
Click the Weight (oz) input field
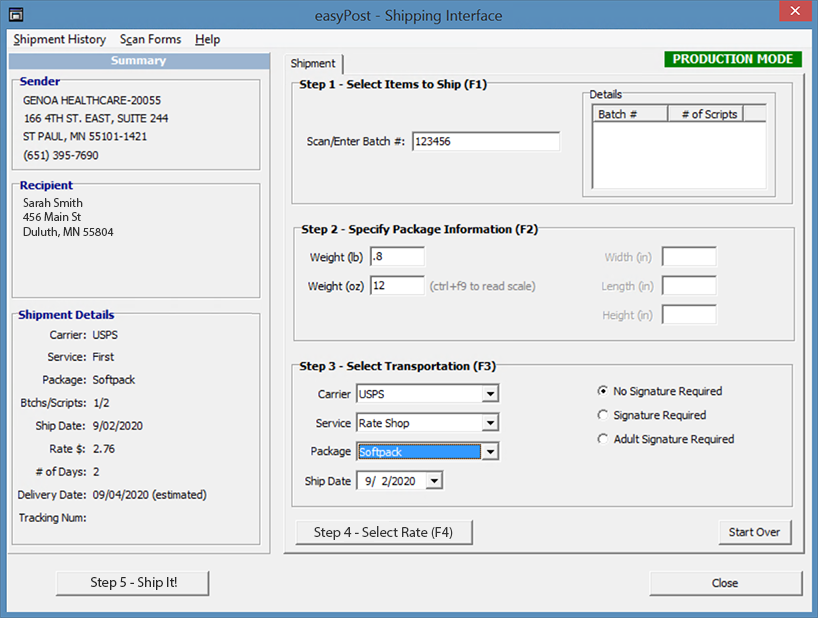point(397,286)
